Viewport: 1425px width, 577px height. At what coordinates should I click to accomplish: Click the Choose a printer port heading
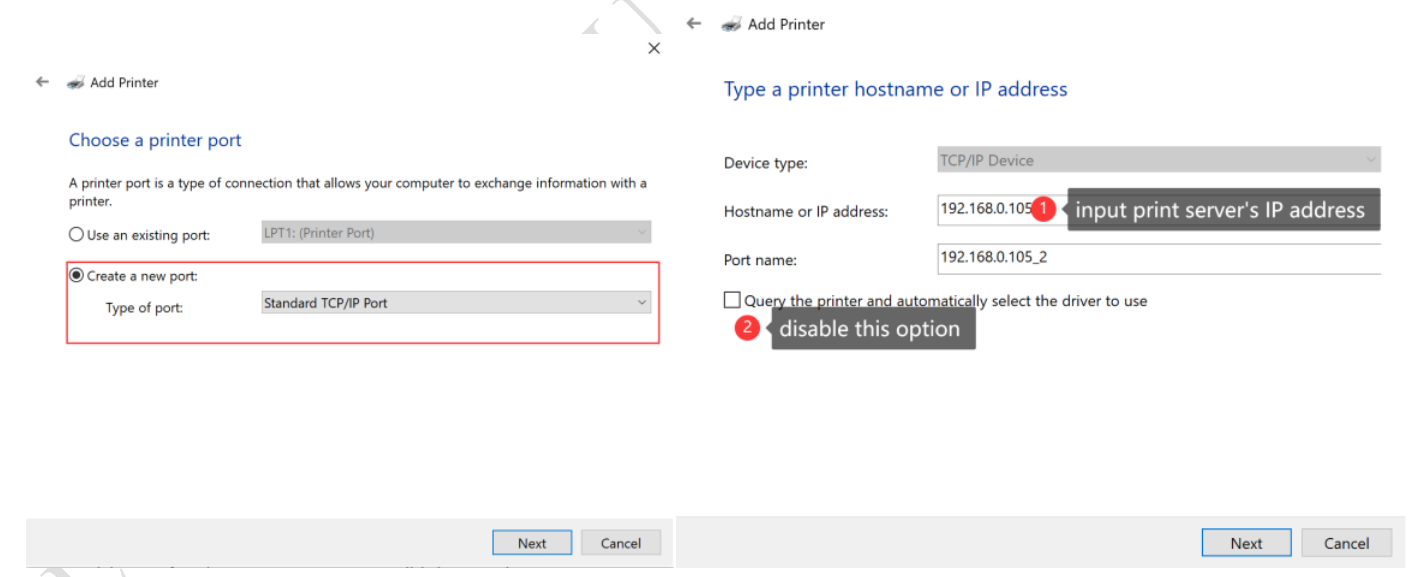(x=155, y=140)
